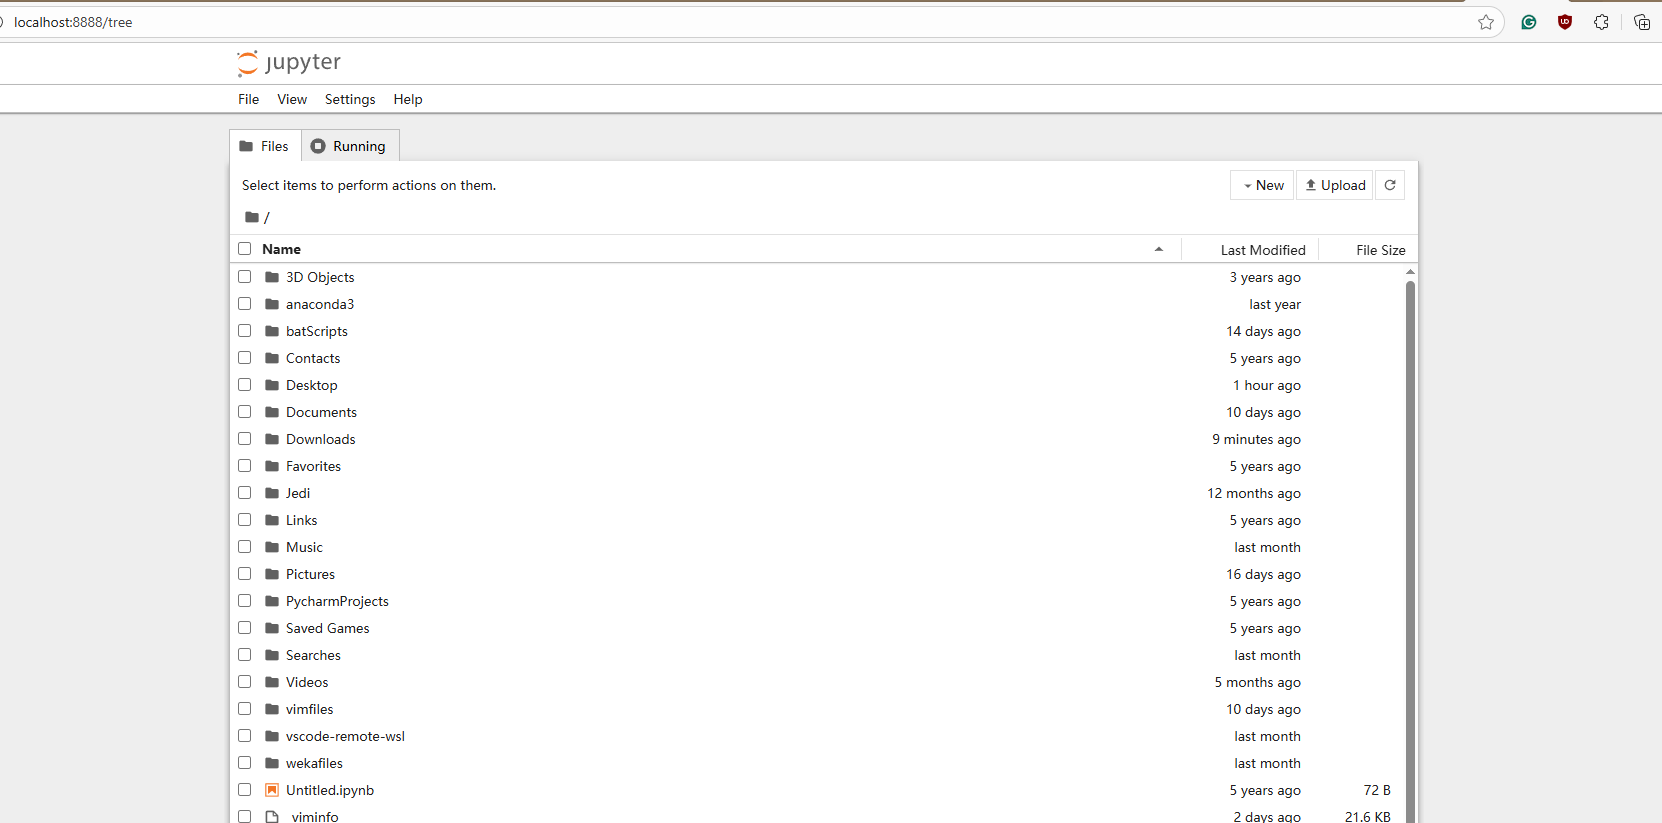Click the Grammarly extension icon
Image resolution: width=1662 pixels, height=823 pixels.
(1528, 22)
